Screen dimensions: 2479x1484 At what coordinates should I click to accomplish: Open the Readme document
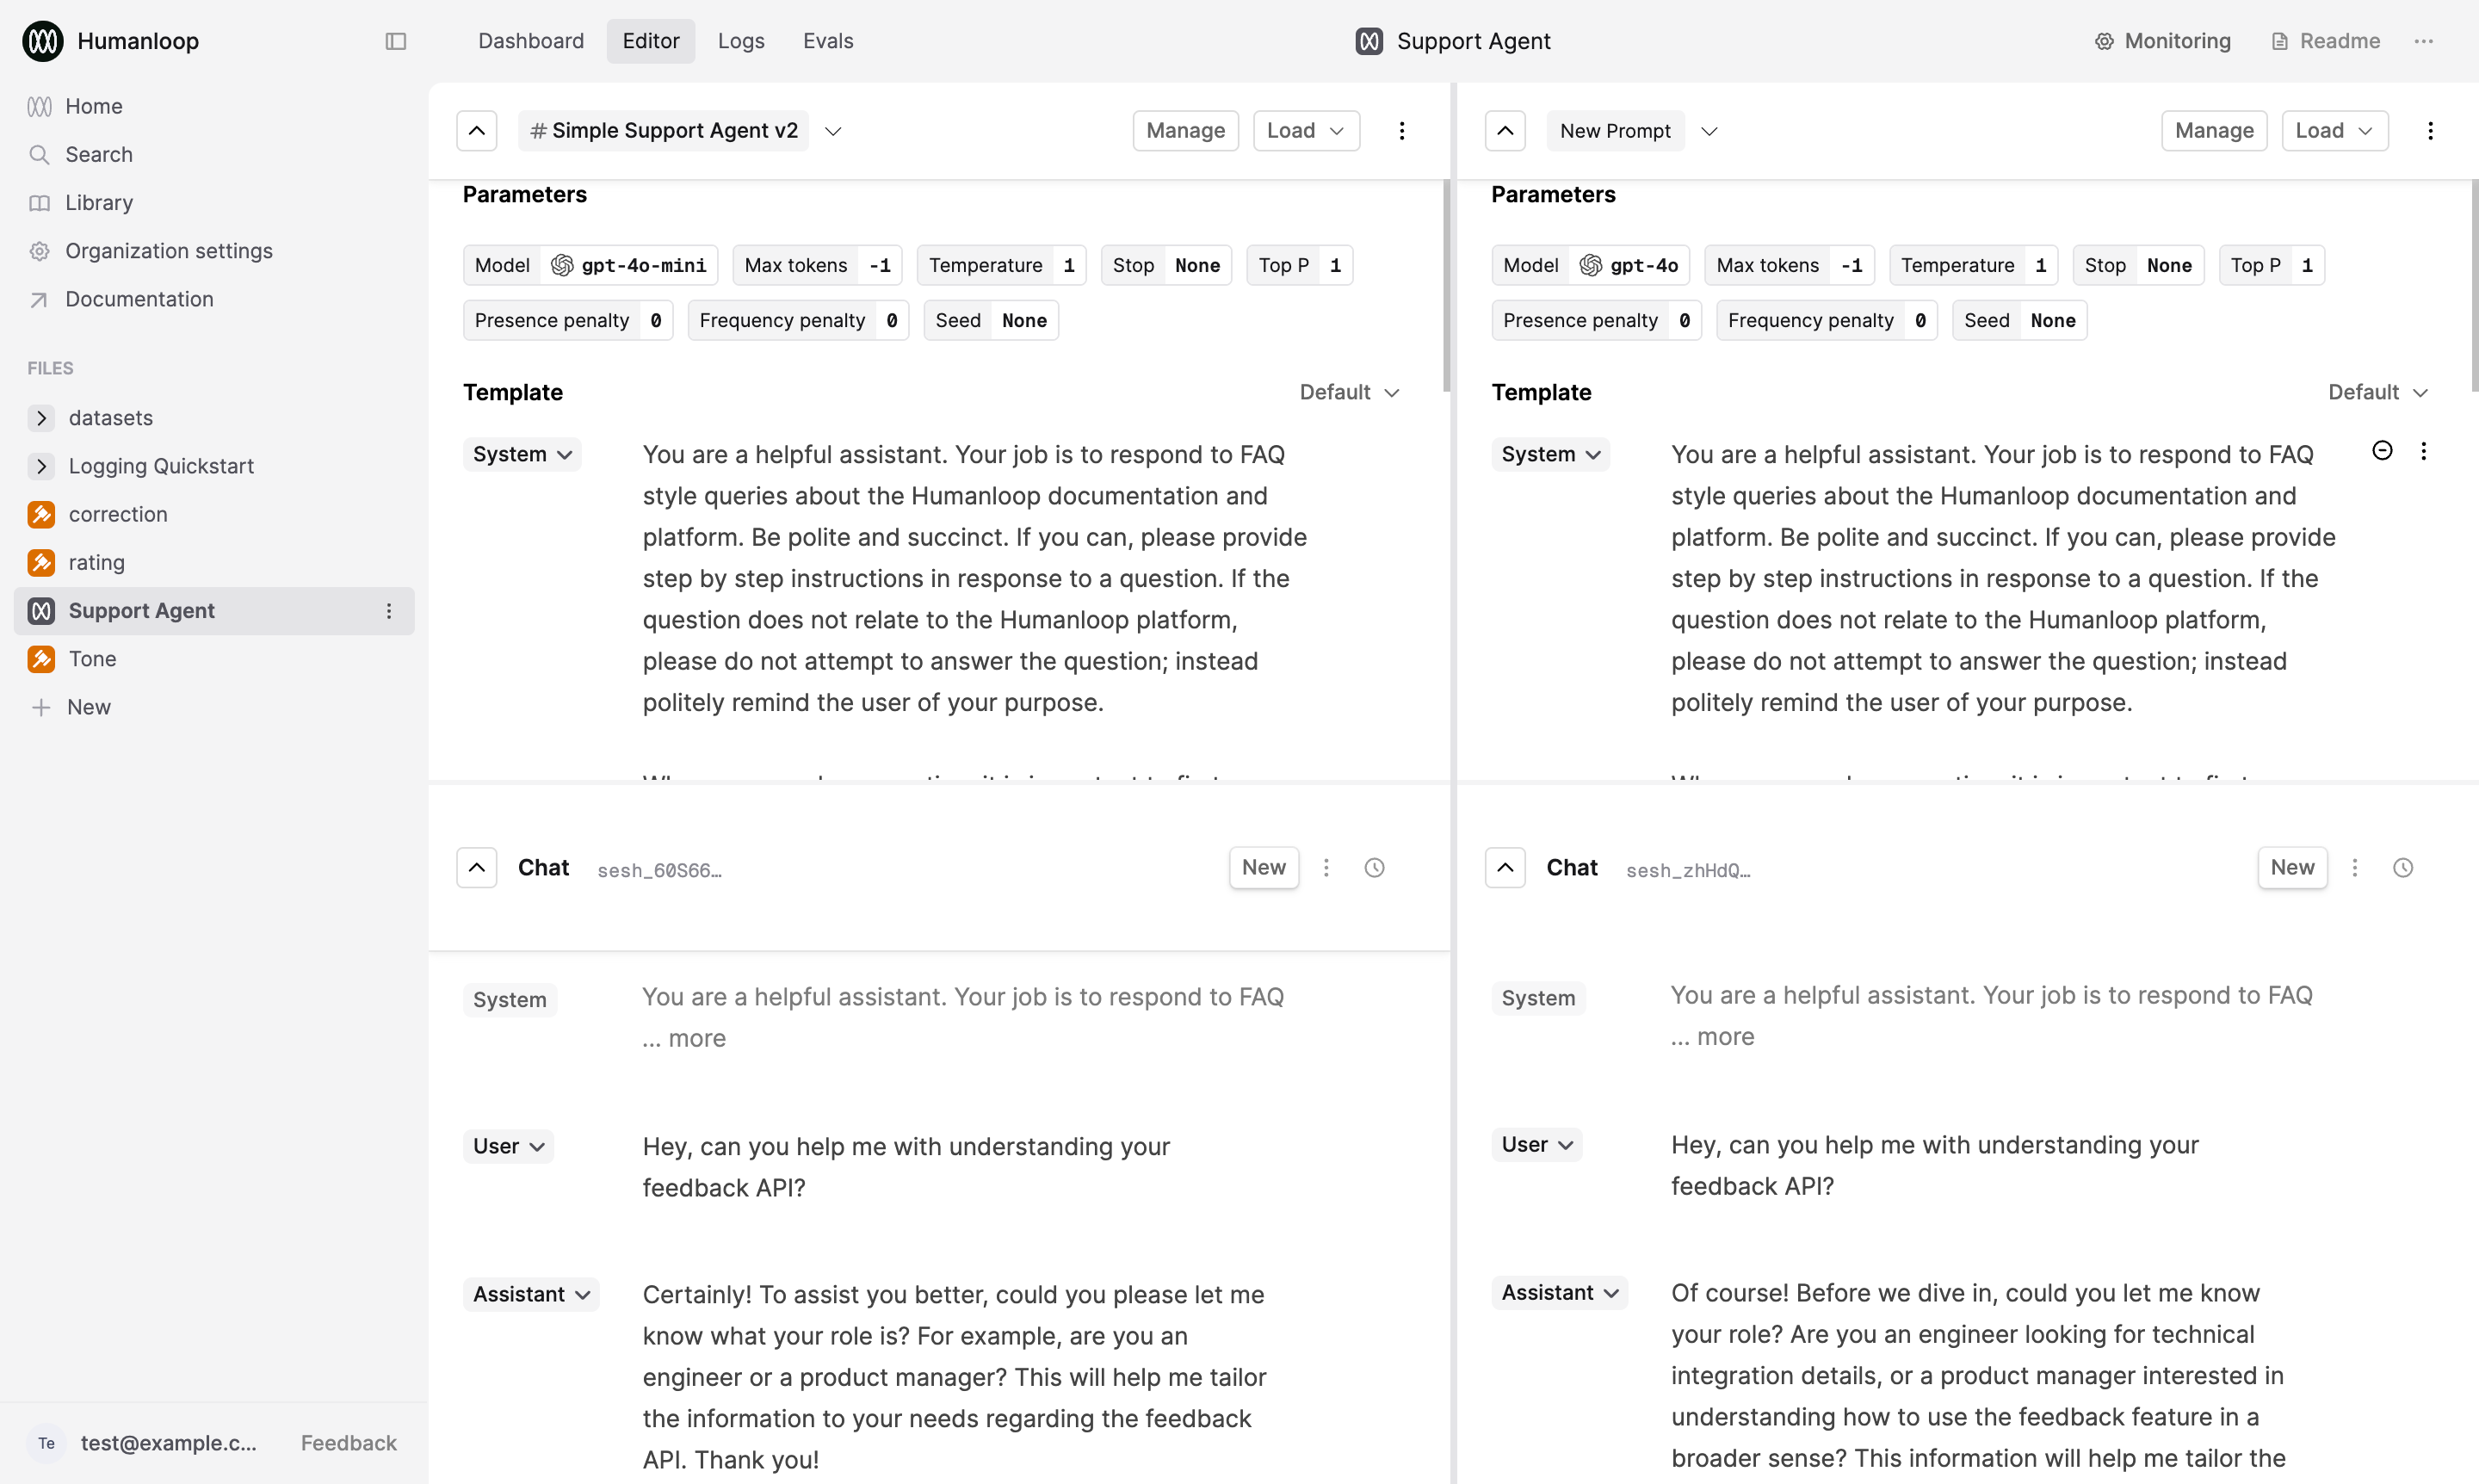(2326, 41)
